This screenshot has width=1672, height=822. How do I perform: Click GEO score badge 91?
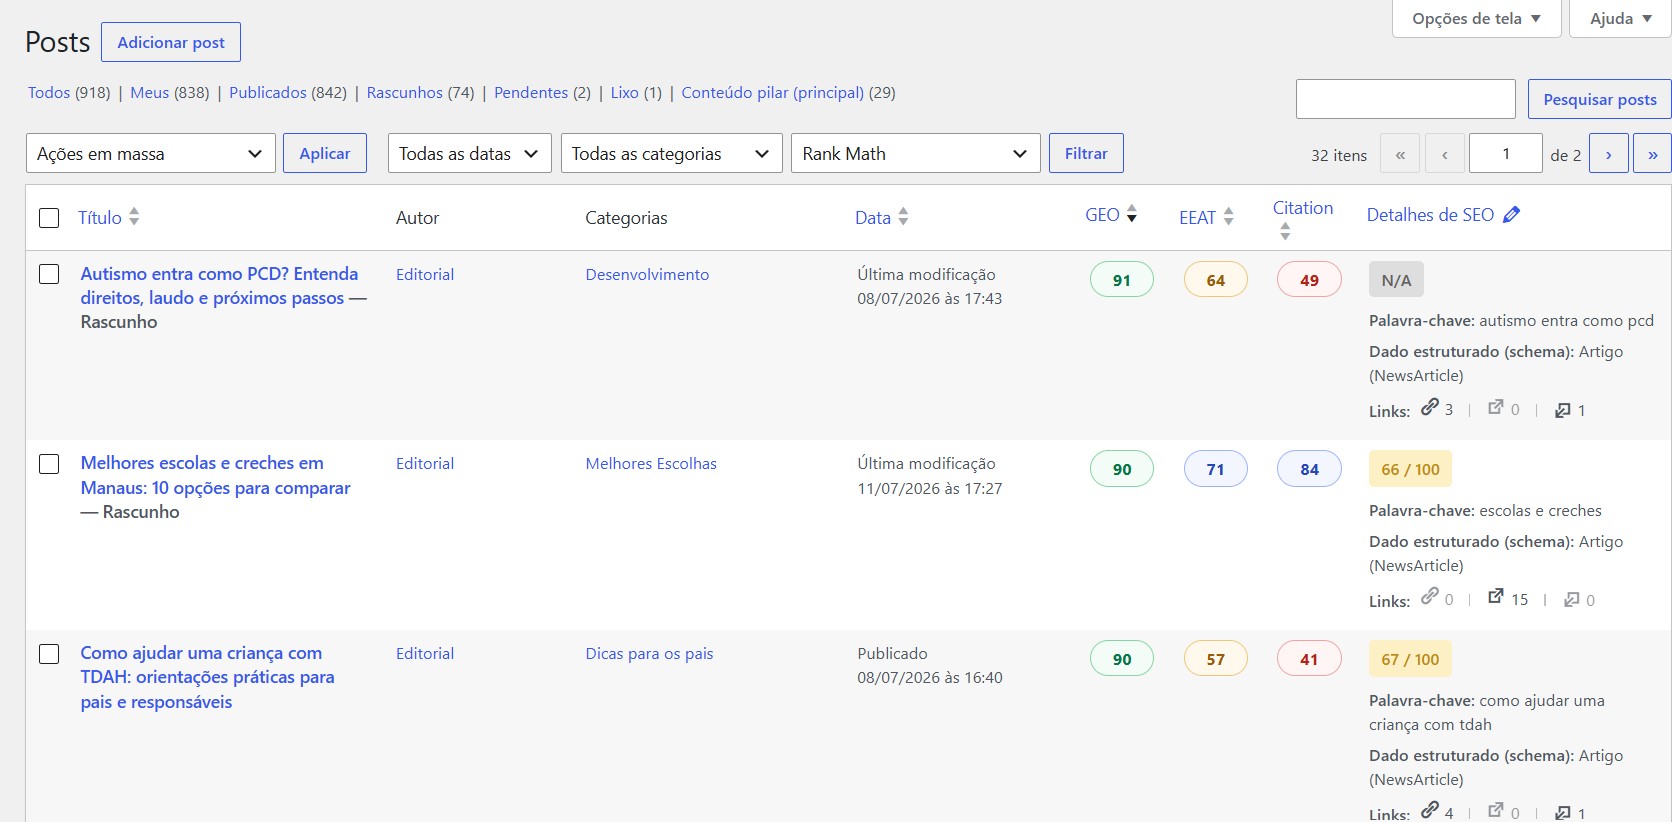coord(1122,280)
